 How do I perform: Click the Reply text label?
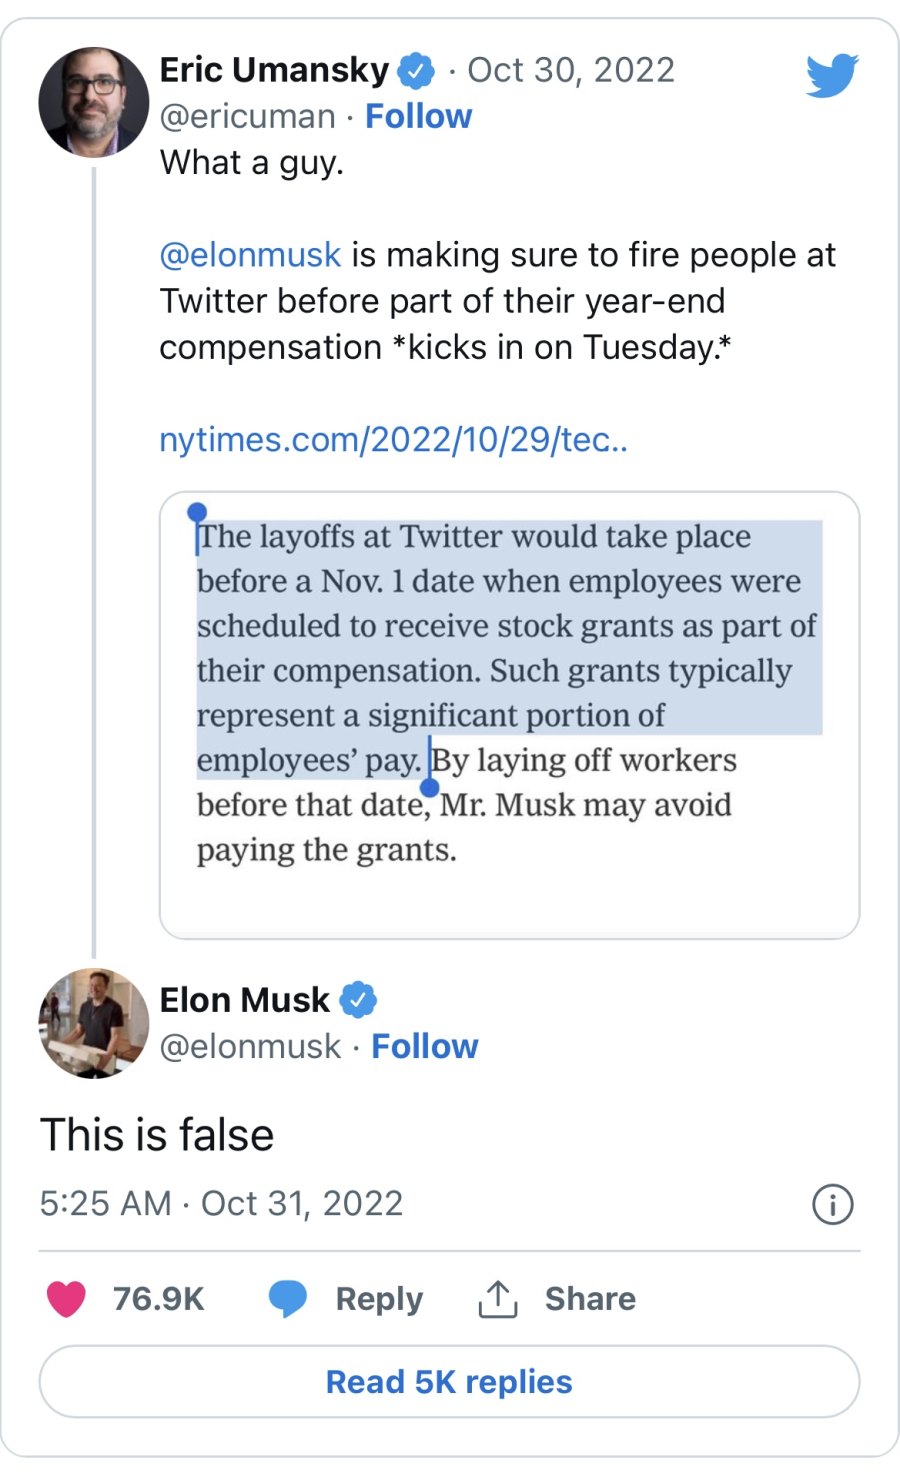pyautogui.click(x=379, y=1298)
